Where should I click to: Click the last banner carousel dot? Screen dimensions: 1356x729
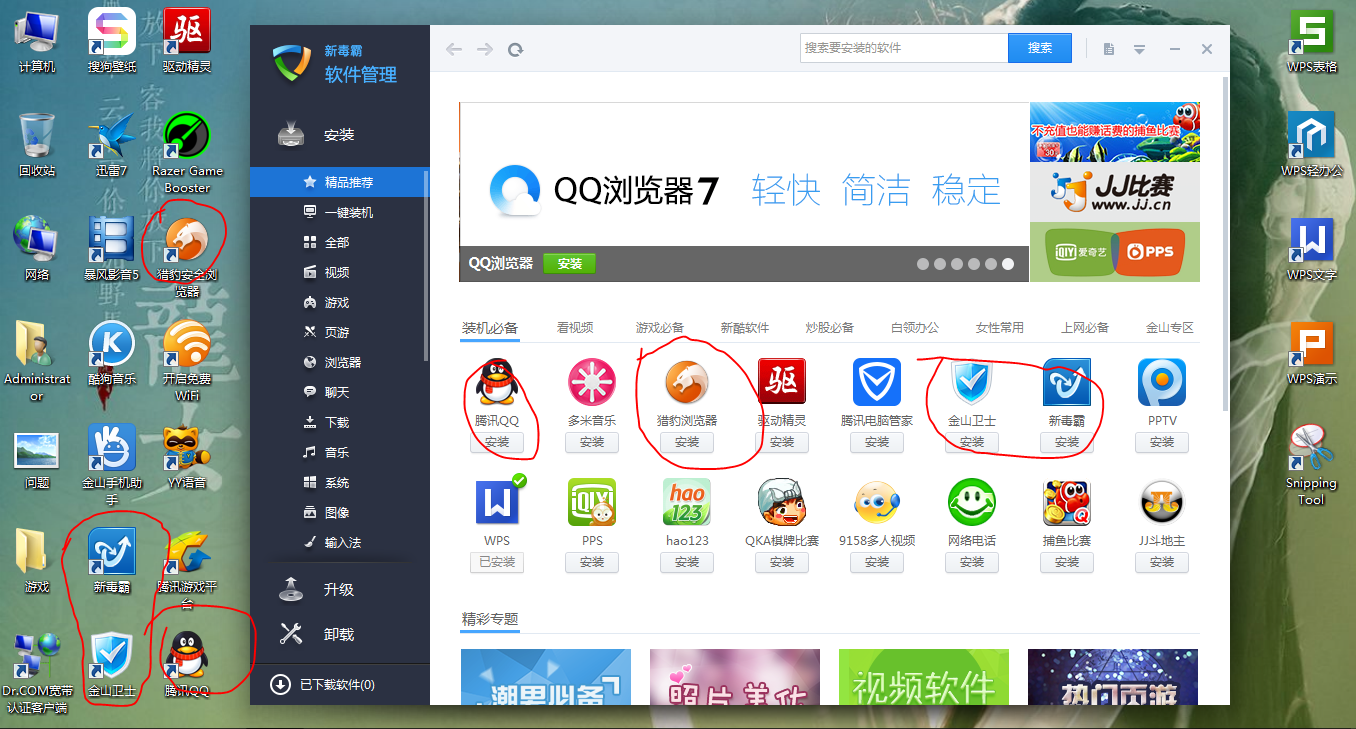pos(1008,264)
